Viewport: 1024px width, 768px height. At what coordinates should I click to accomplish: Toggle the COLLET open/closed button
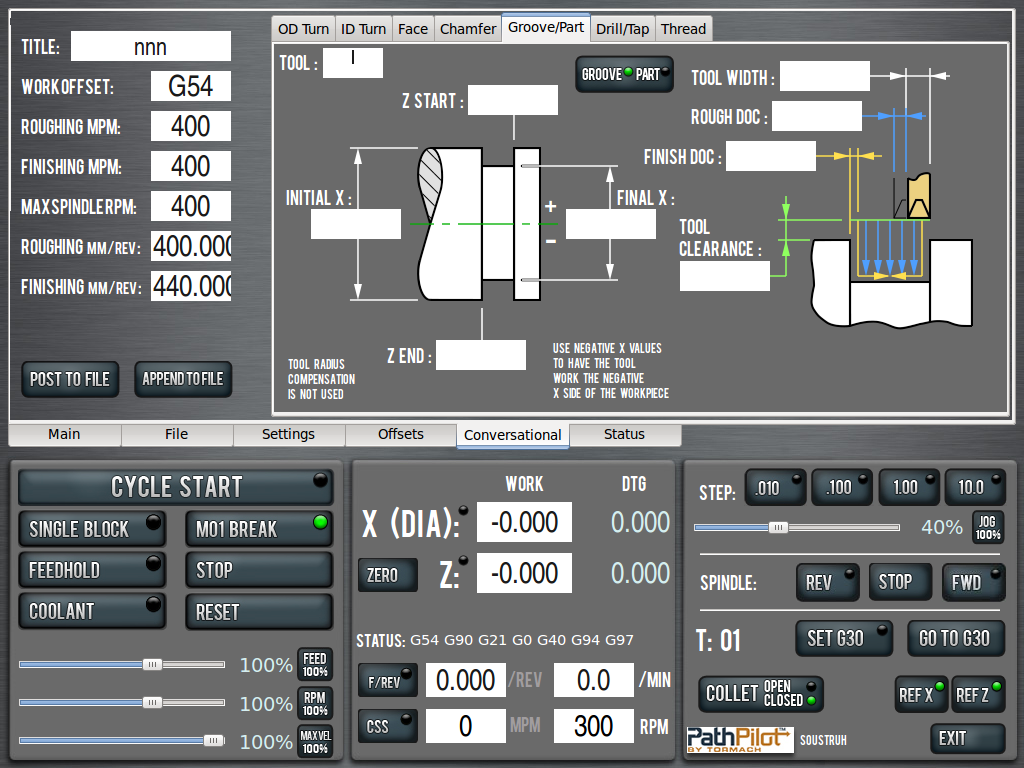pyautogui.click(x=760, y=693)
